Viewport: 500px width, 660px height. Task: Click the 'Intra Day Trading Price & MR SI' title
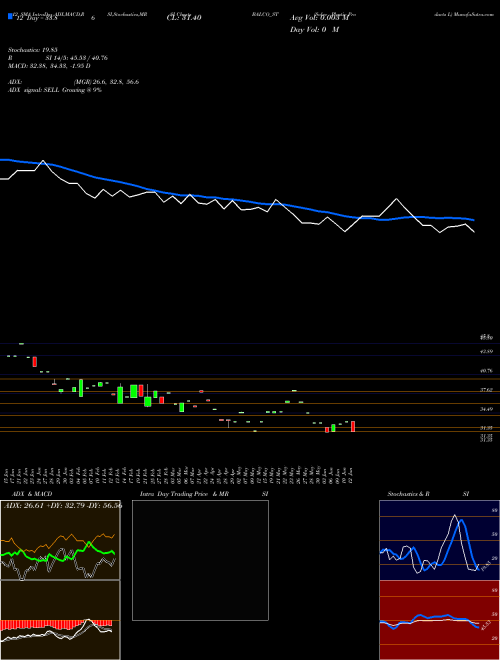(204, 494)
